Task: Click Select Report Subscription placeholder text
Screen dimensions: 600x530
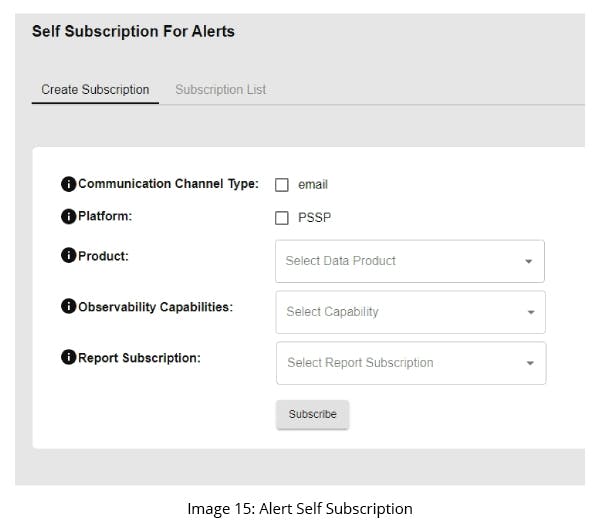Action: click(360, 363)
